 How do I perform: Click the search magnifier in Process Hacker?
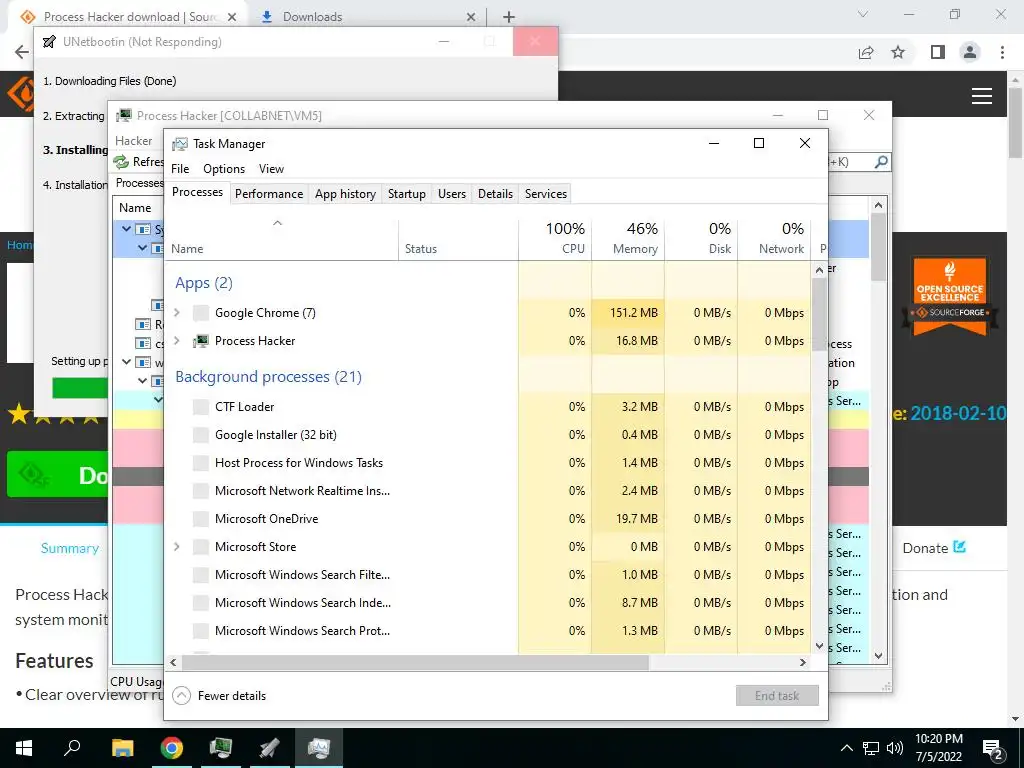point(881,161)
